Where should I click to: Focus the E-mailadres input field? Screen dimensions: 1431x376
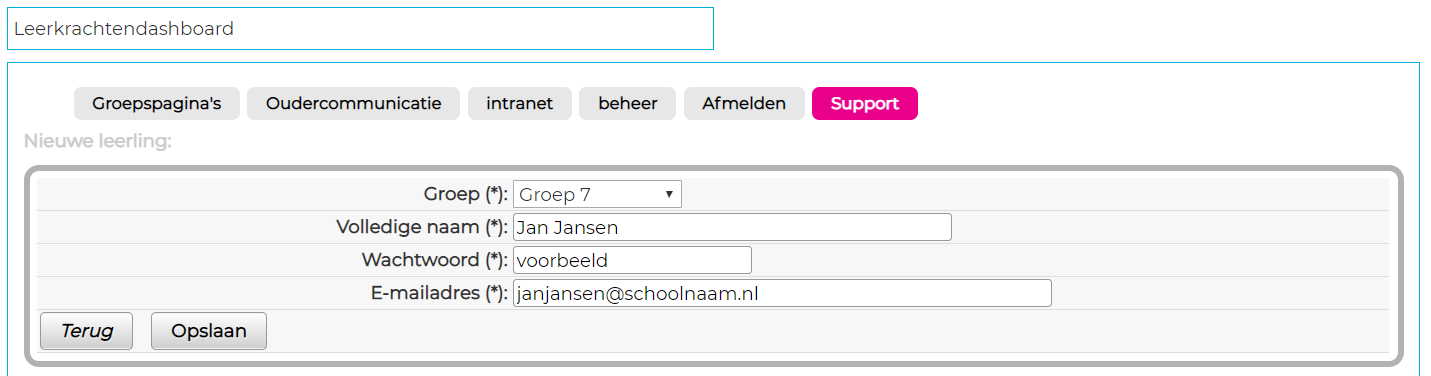click(x=782, y=293)
